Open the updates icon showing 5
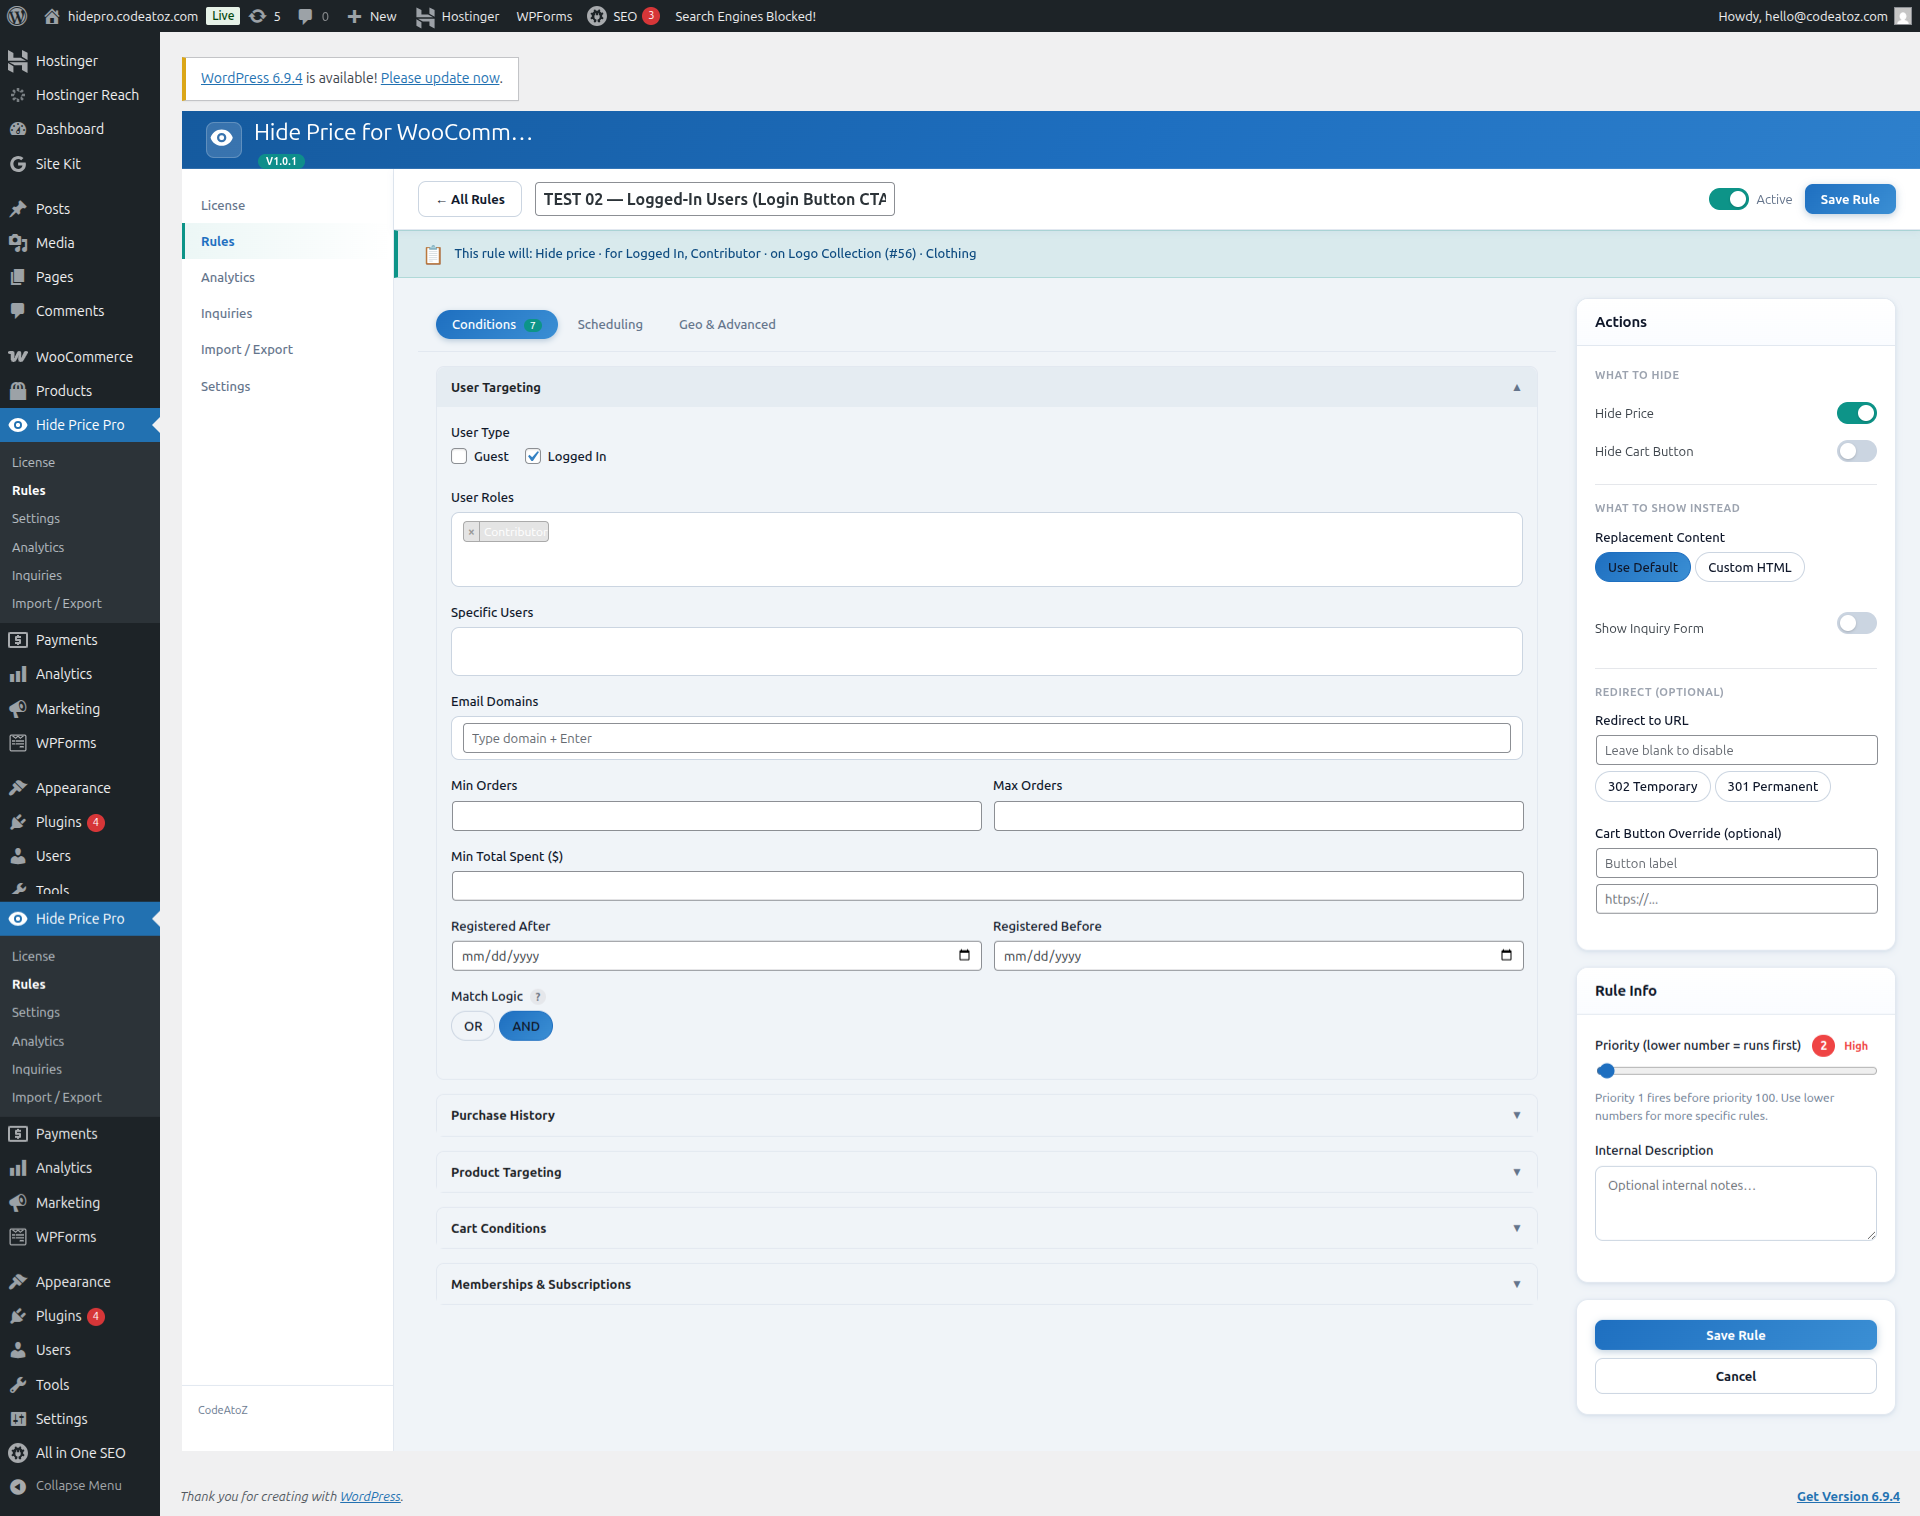The image size is (1920, 1516). pyautogui.click(x=265, y=16)
